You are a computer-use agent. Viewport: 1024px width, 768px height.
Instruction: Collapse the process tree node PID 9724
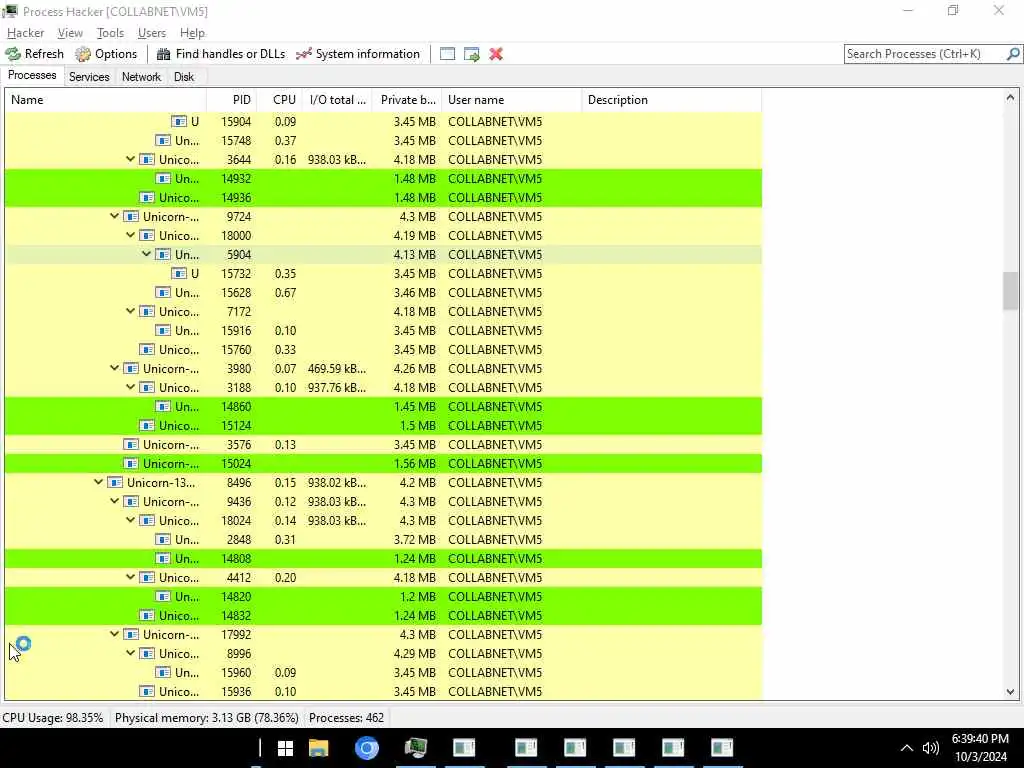pyautogui.click(x=114, y=216)
